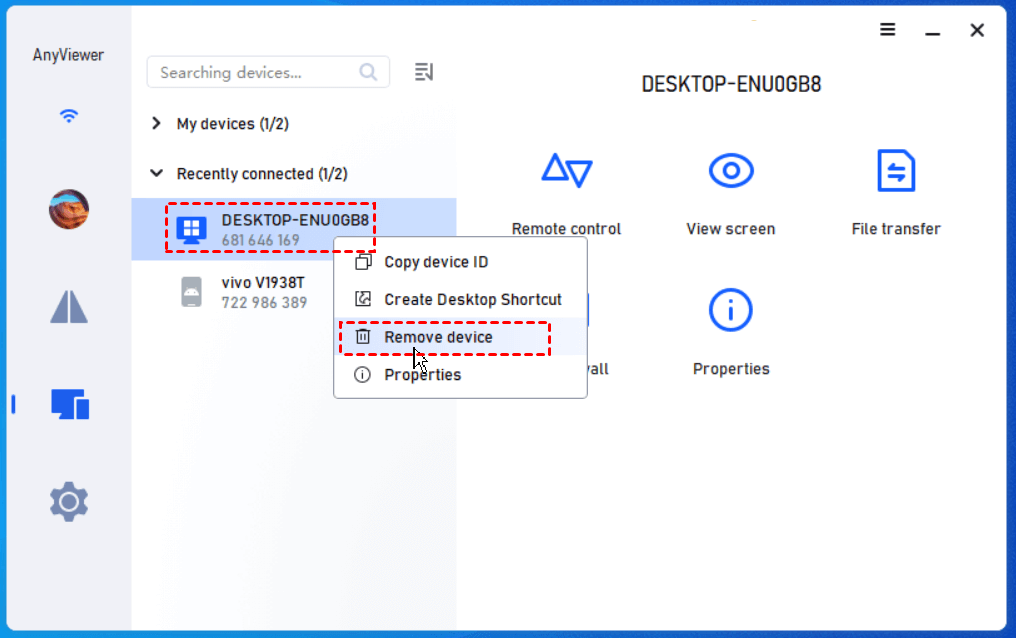Click the Recently connected (1/2) label
This screenshot has height=638, width=1016.
(262, 174)
